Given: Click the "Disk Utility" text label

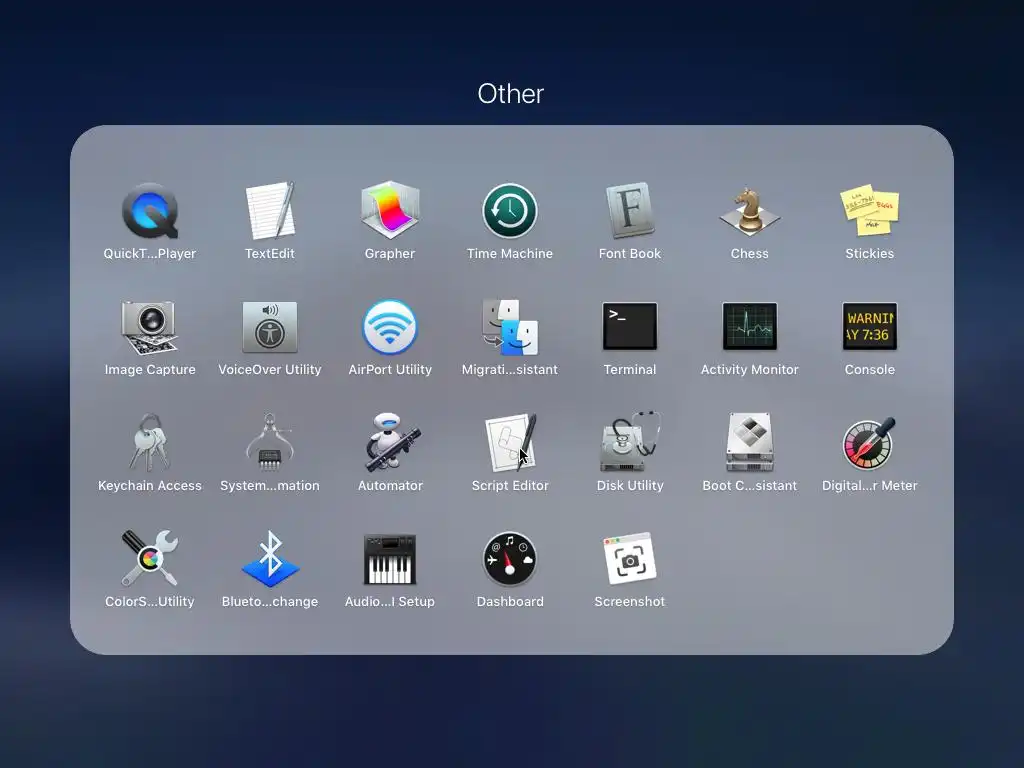Looking at the screenshot, I should click(x=630, y=486).
